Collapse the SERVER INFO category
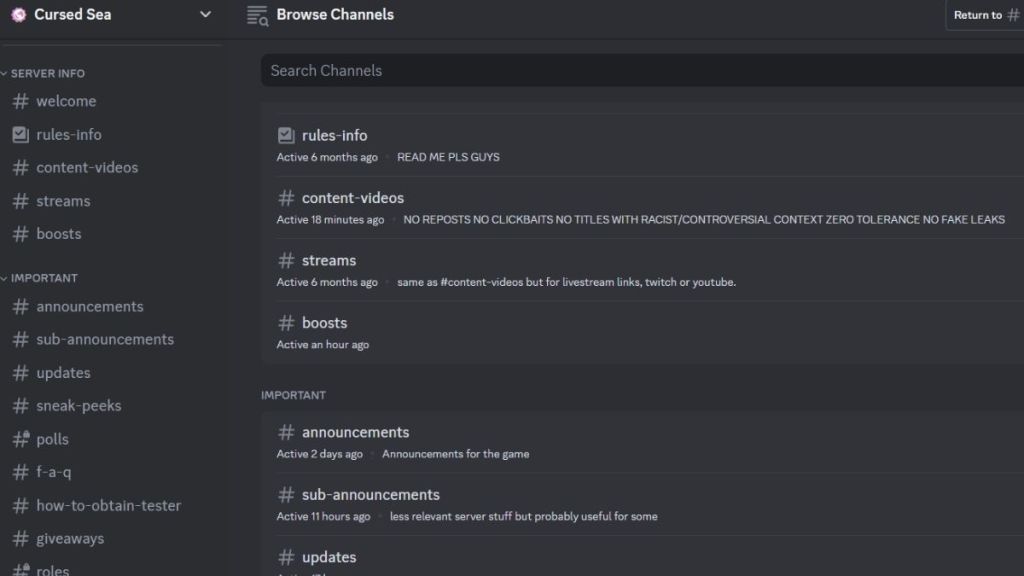The width and height of the screenshot is (1024, 576). tap(43, 73)
